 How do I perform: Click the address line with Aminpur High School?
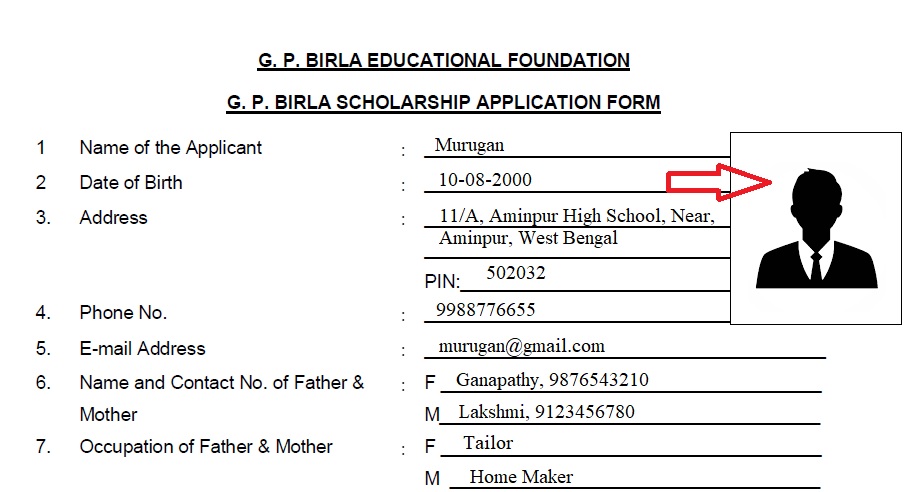(576, 216)
